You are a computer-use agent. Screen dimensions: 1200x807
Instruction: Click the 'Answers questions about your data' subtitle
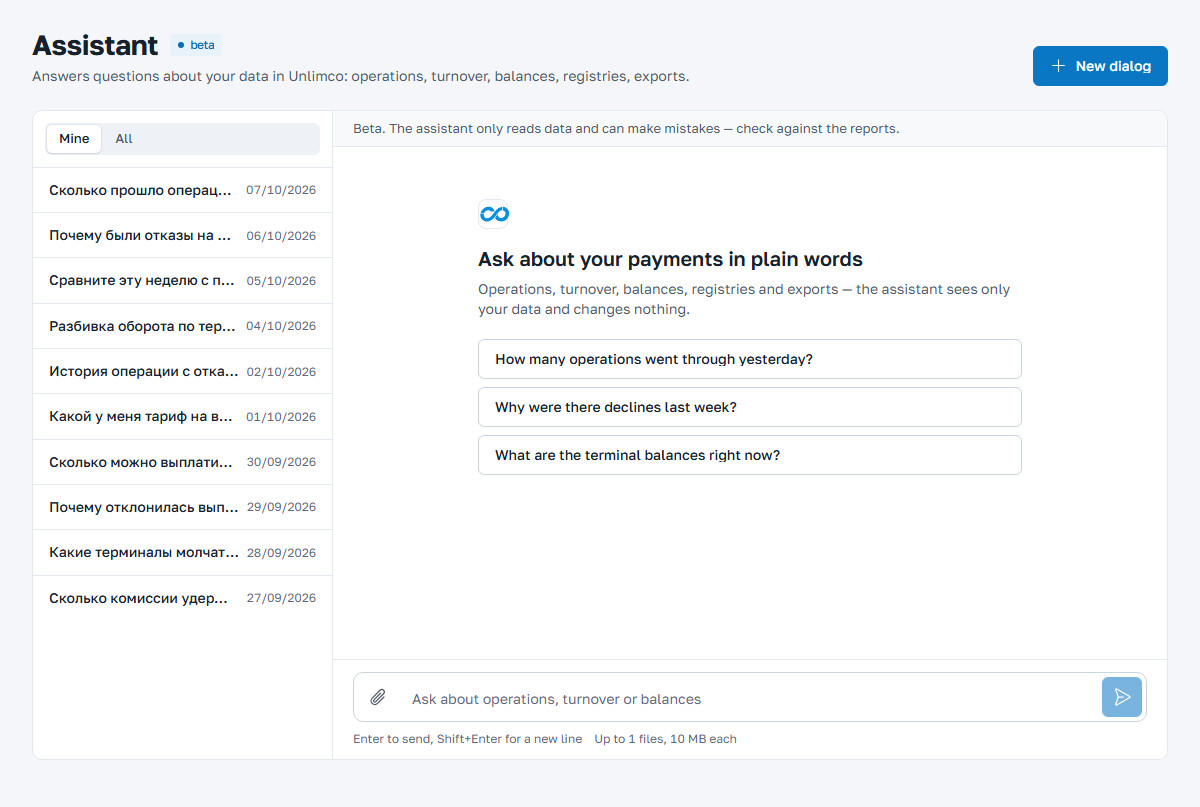tap(361, 76)
